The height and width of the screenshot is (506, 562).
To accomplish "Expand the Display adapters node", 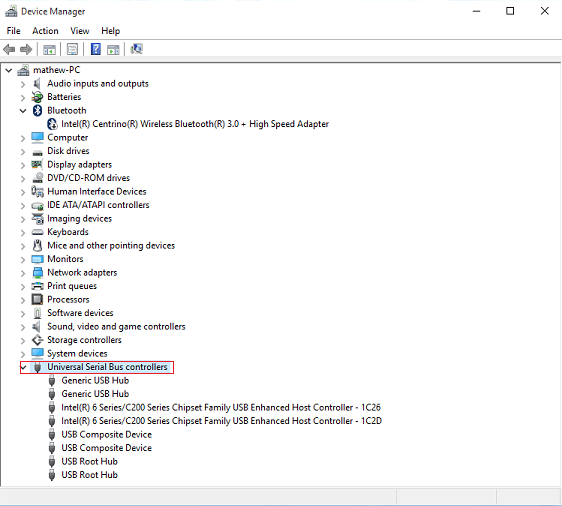I will tap(23, 165).
